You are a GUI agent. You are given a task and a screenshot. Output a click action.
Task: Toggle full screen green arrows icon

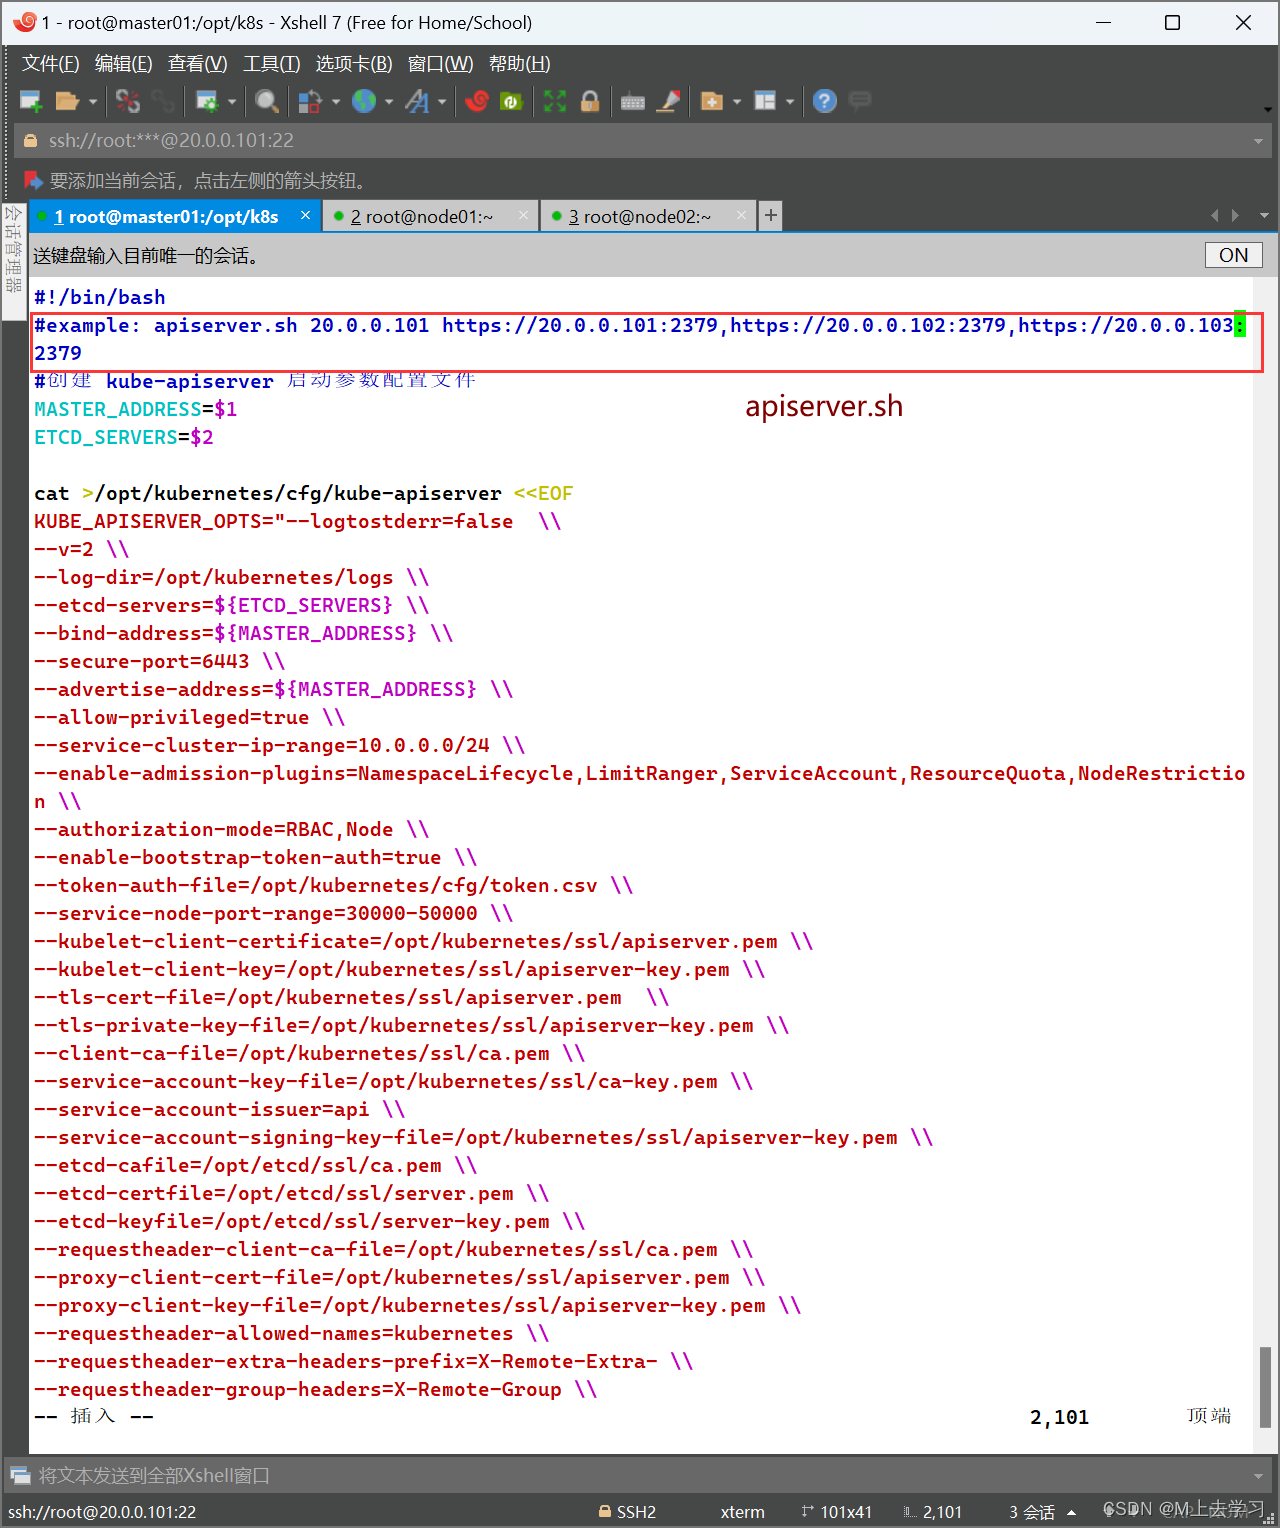[x=555, y=101]
